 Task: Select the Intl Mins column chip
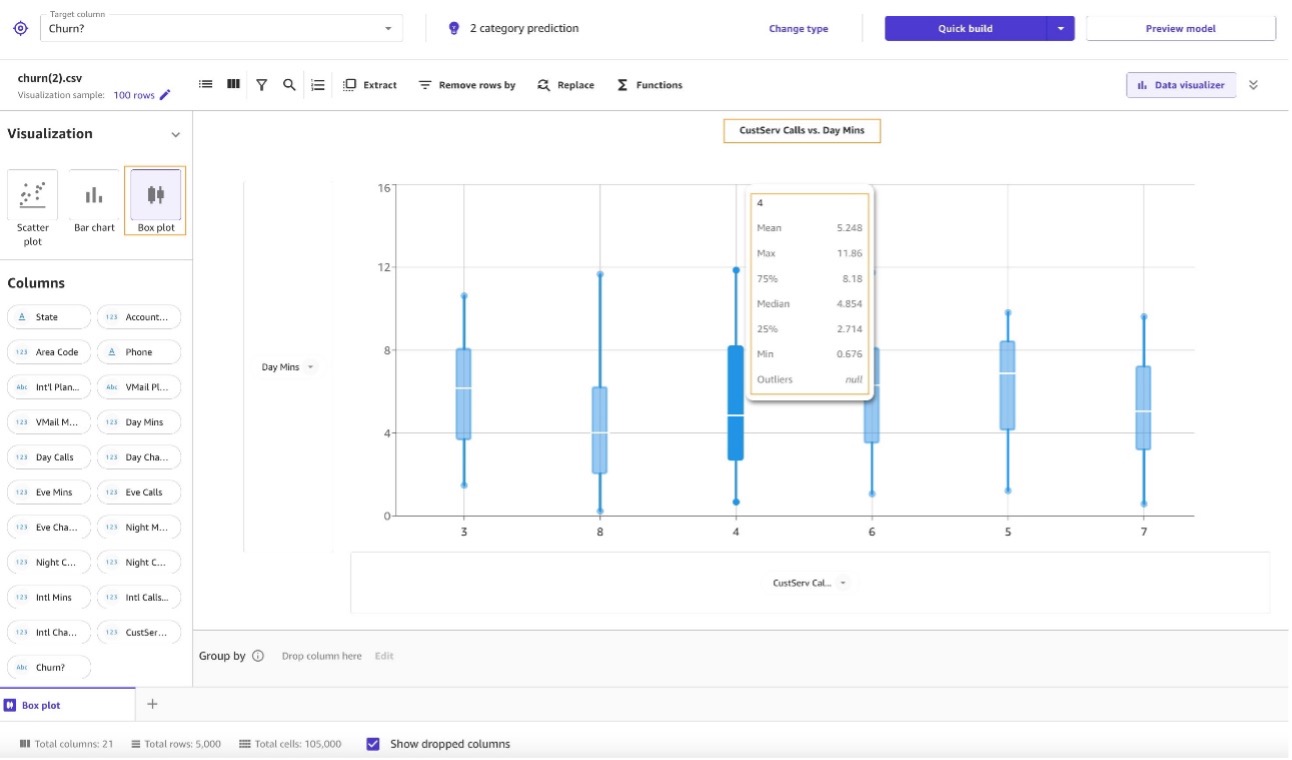[x=49, y=597]
